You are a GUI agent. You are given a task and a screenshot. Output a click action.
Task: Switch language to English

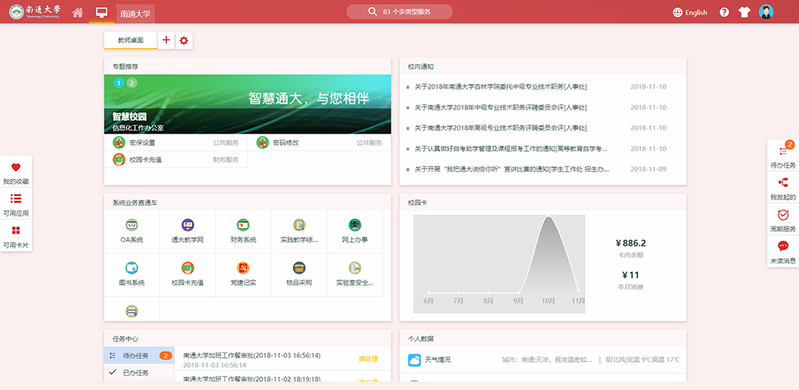click(690, 12)
